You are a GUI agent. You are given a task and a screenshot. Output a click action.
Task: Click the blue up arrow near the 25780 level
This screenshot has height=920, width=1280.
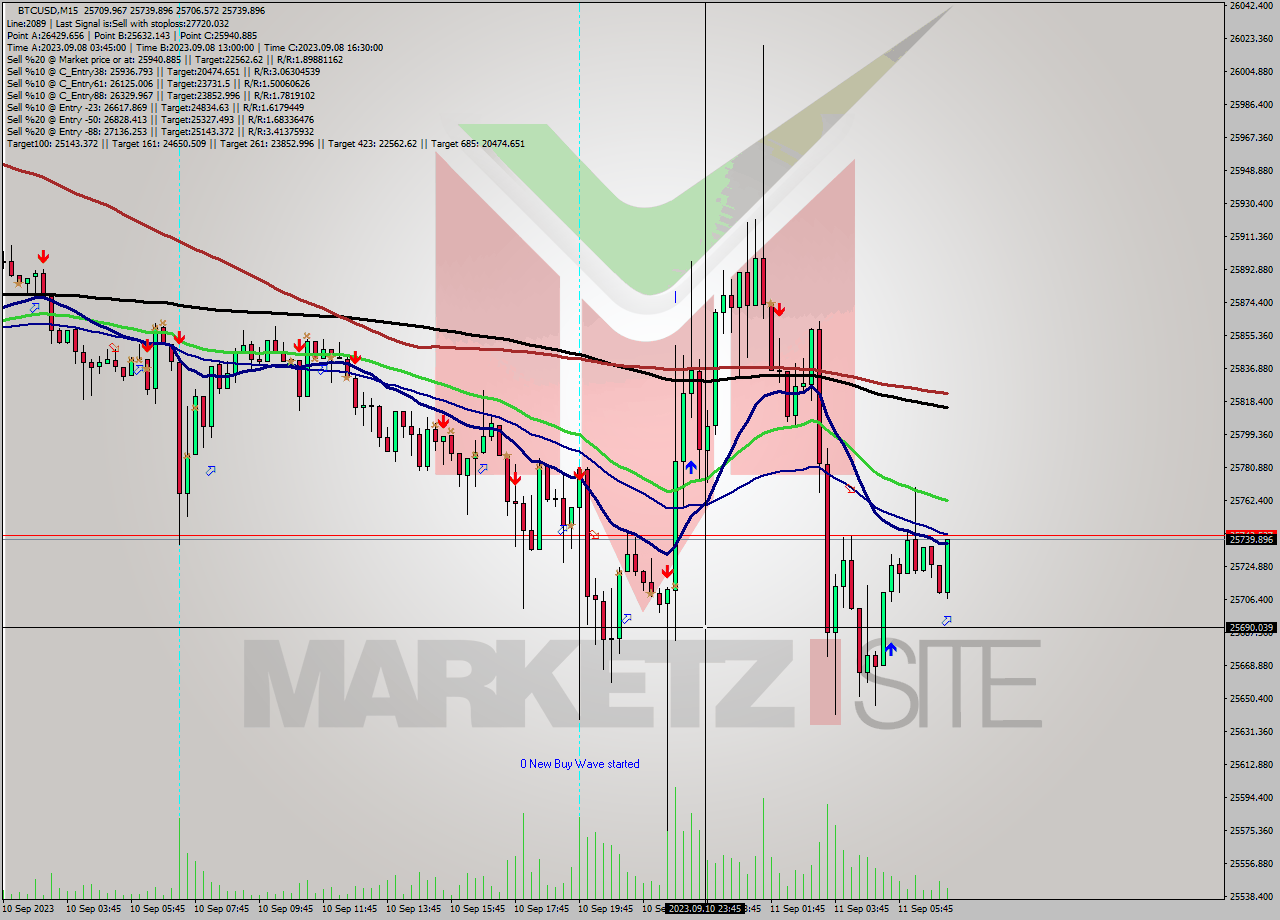691,467
